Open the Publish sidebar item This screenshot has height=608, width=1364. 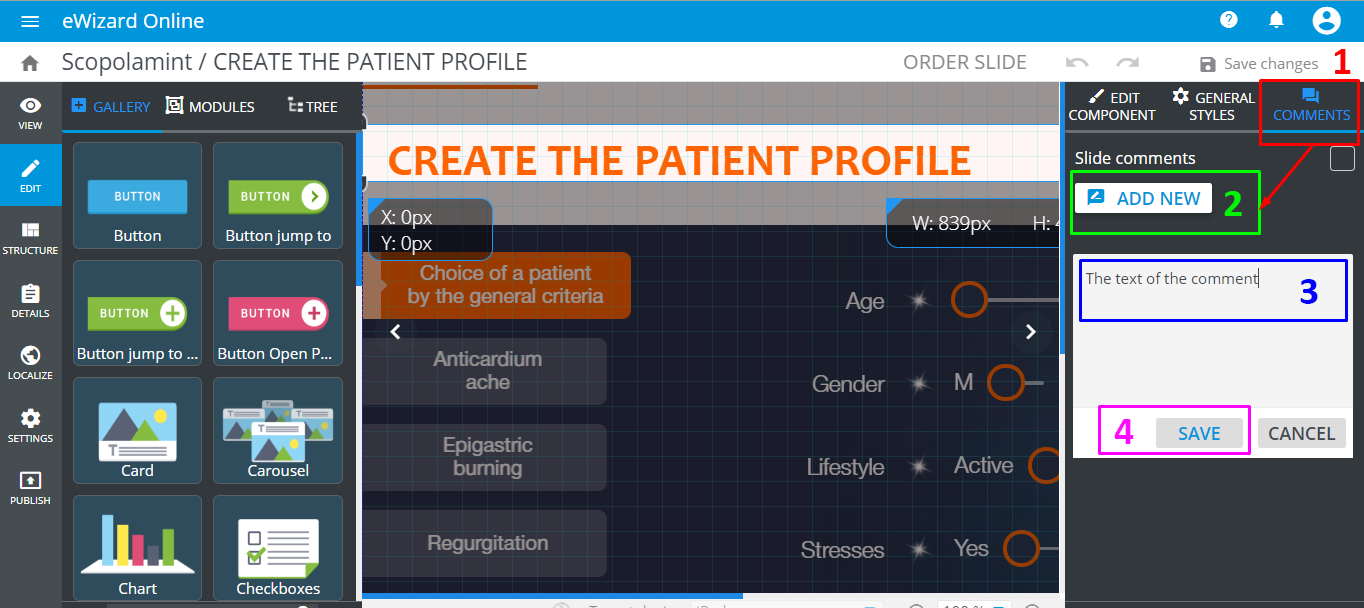tap(30, 487)
